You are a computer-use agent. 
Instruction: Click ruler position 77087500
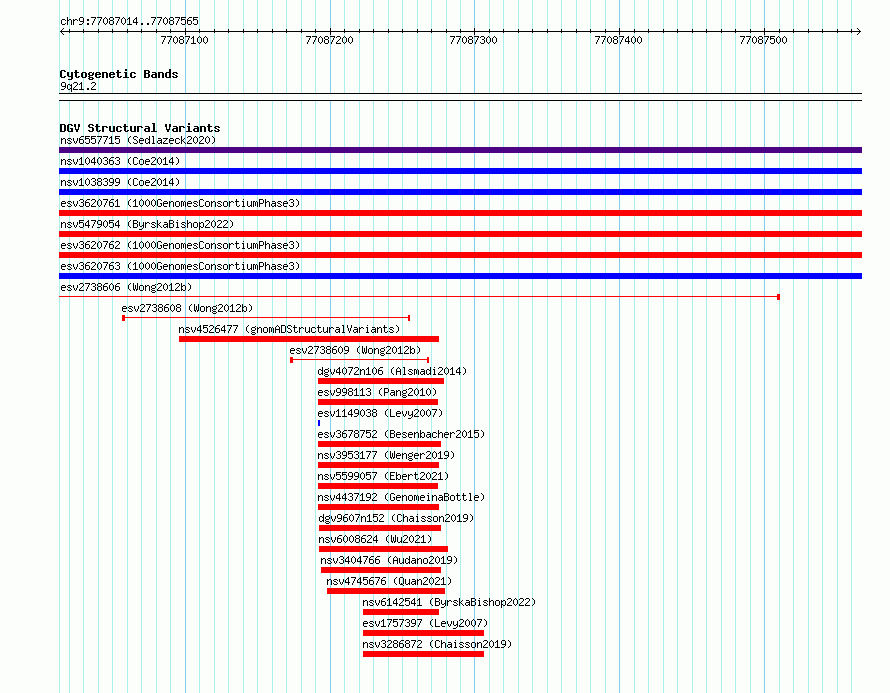[x=763, y=40]
